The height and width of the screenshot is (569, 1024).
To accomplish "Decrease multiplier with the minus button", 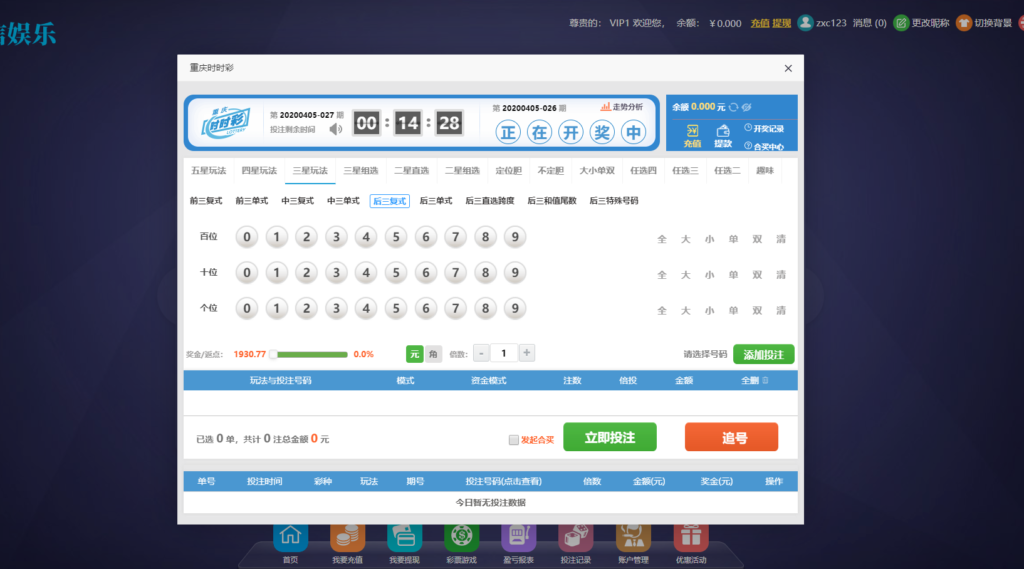I will [x=482, y=353].
